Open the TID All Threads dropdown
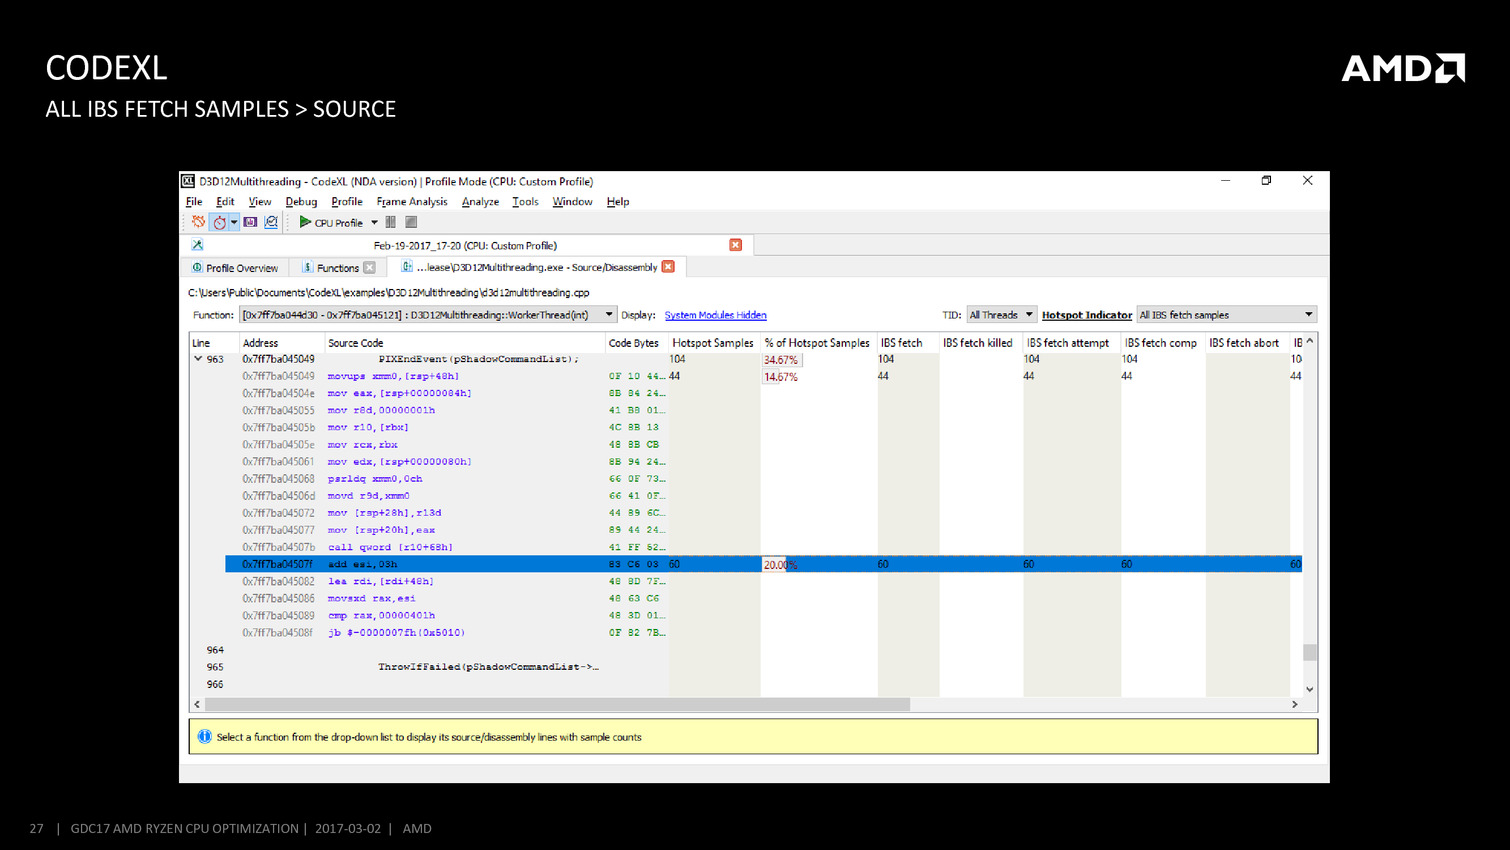Image resolution: width=1510 pixels, height=850 pixels. [1001, 315]
